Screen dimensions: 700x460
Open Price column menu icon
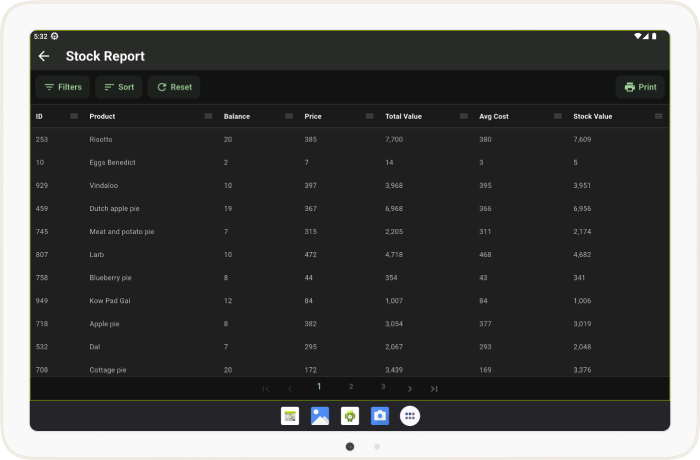pos(370,116)
